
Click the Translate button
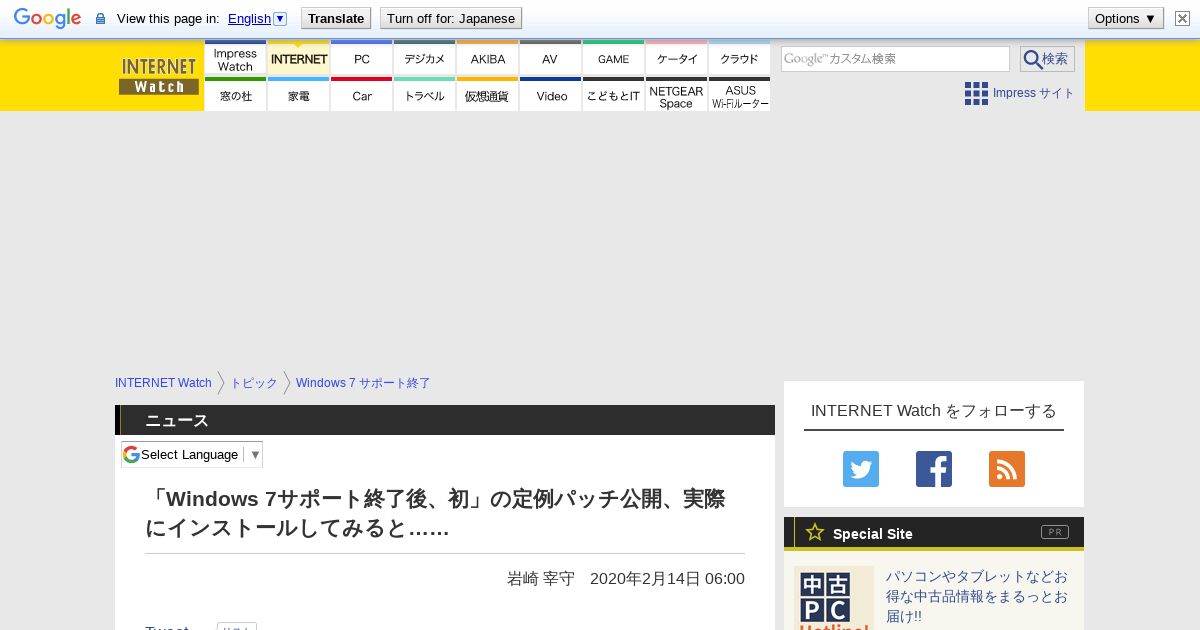click(336, 18)
